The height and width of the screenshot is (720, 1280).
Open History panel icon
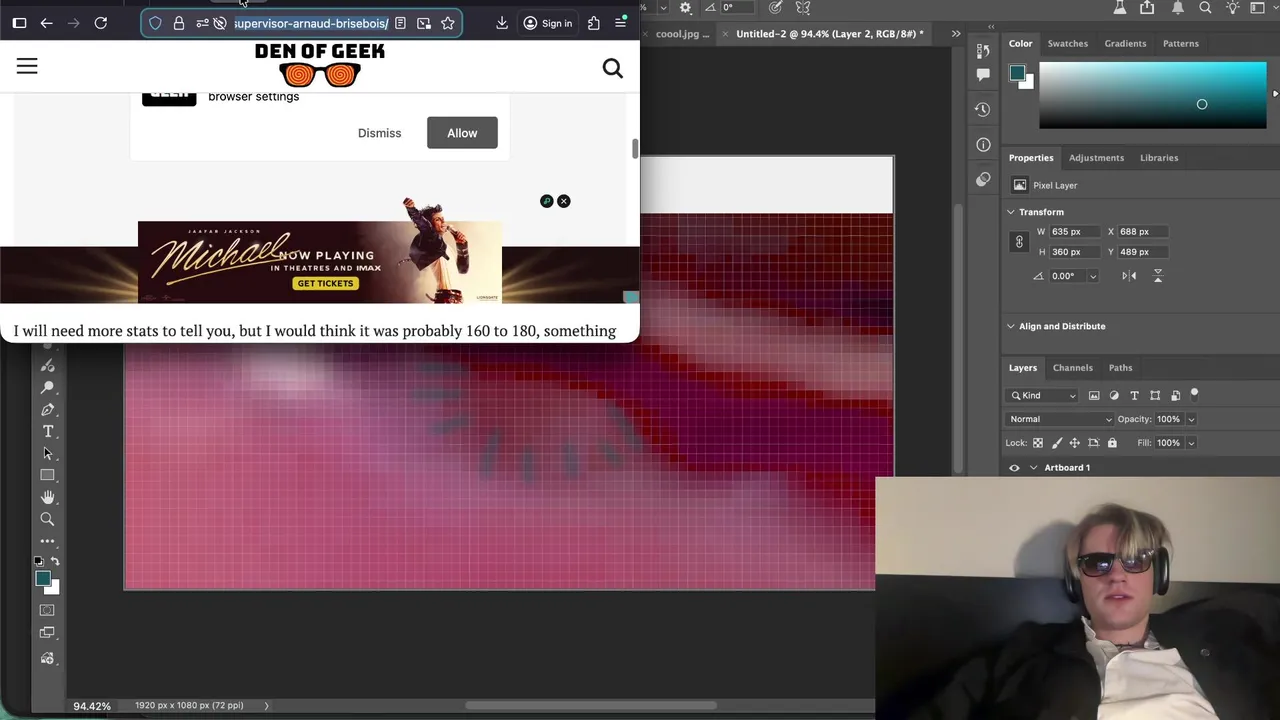(x=983, y=109)
